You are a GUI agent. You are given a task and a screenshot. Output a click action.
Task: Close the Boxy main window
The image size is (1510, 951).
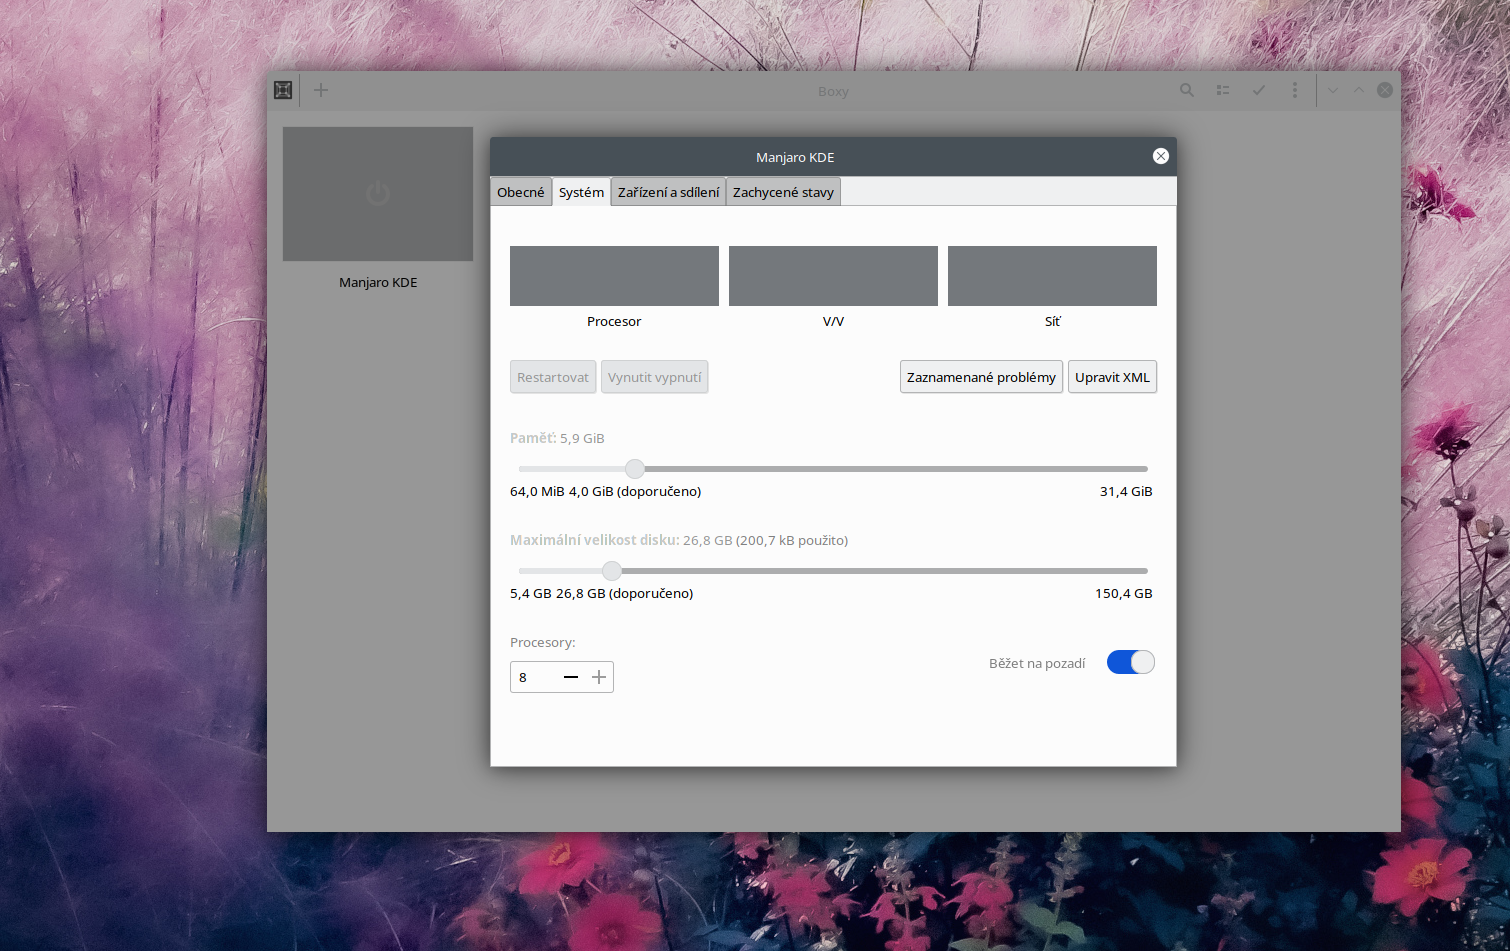click(x=1385, y=90)
